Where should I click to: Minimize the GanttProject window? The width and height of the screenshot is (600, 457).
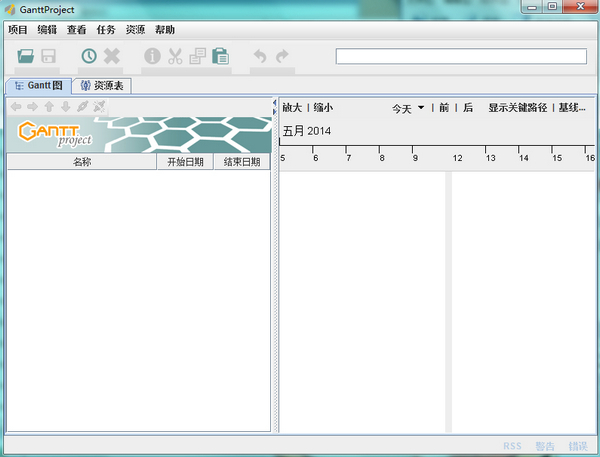pos(532,7)
